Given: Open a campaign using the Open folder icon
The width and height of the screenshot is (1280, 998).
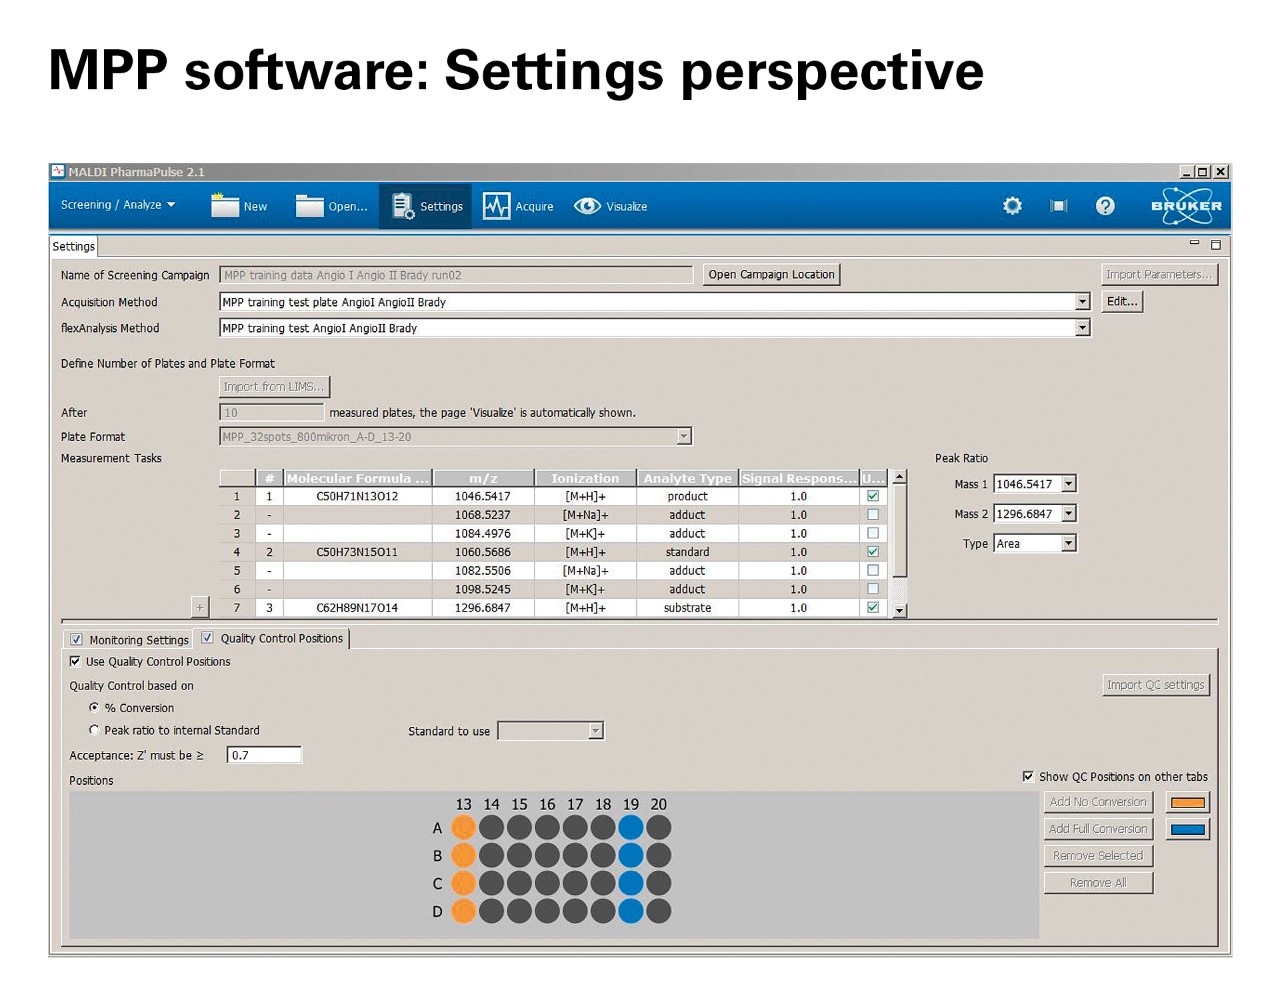Looking at the screenshot, I should pyautogui.click(x=310, y=205).
